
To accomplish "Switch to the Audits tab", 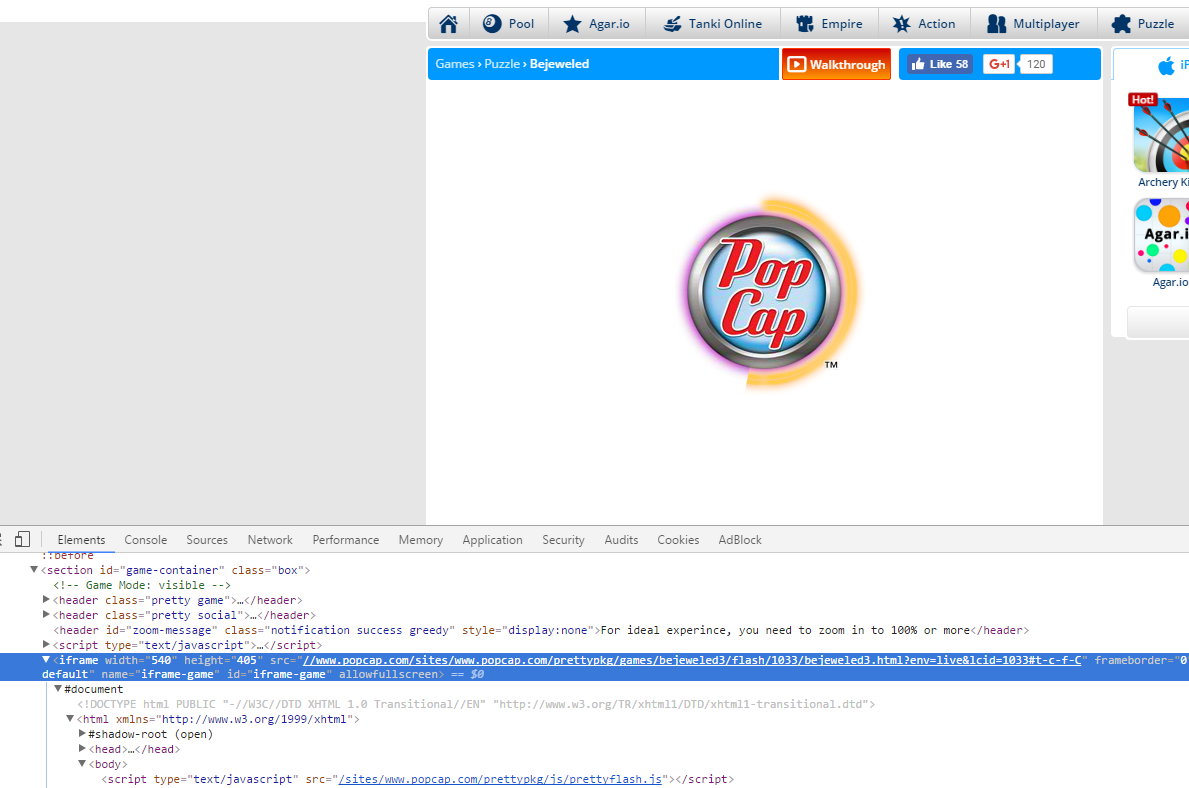I will [621, 540].
